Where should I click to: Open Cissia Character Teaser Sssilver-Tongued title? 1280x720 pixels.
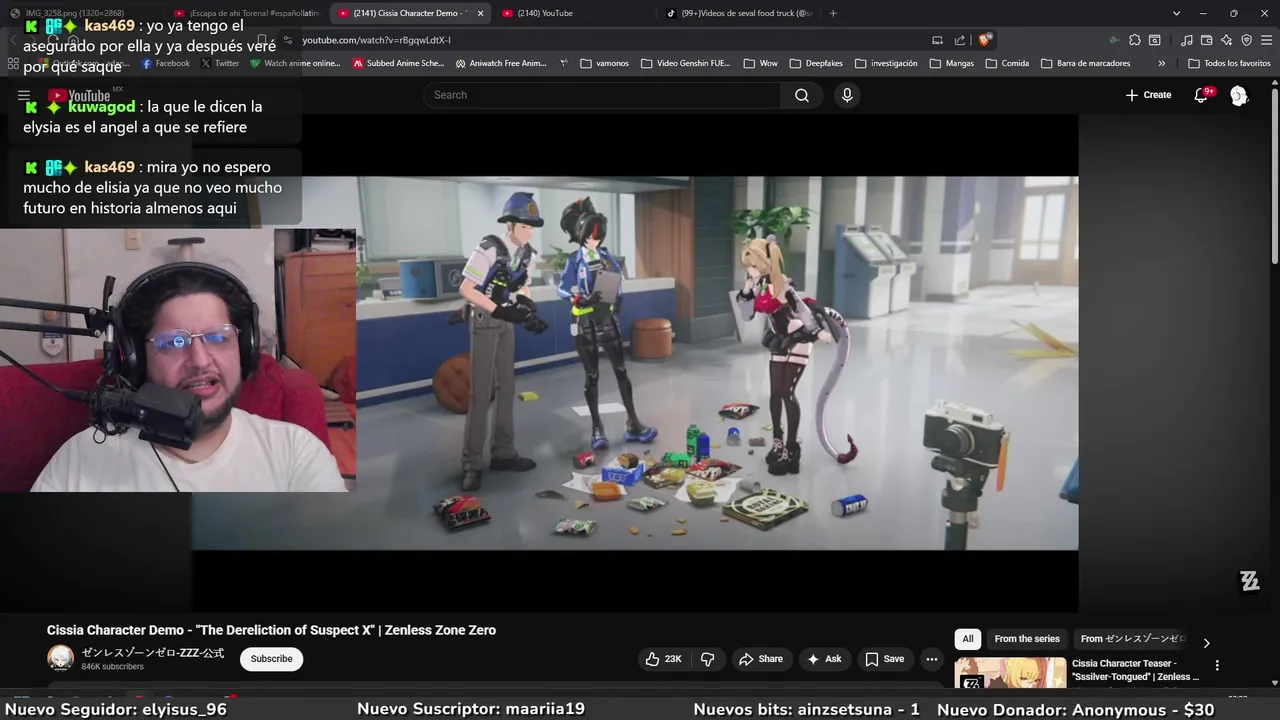1135,670
